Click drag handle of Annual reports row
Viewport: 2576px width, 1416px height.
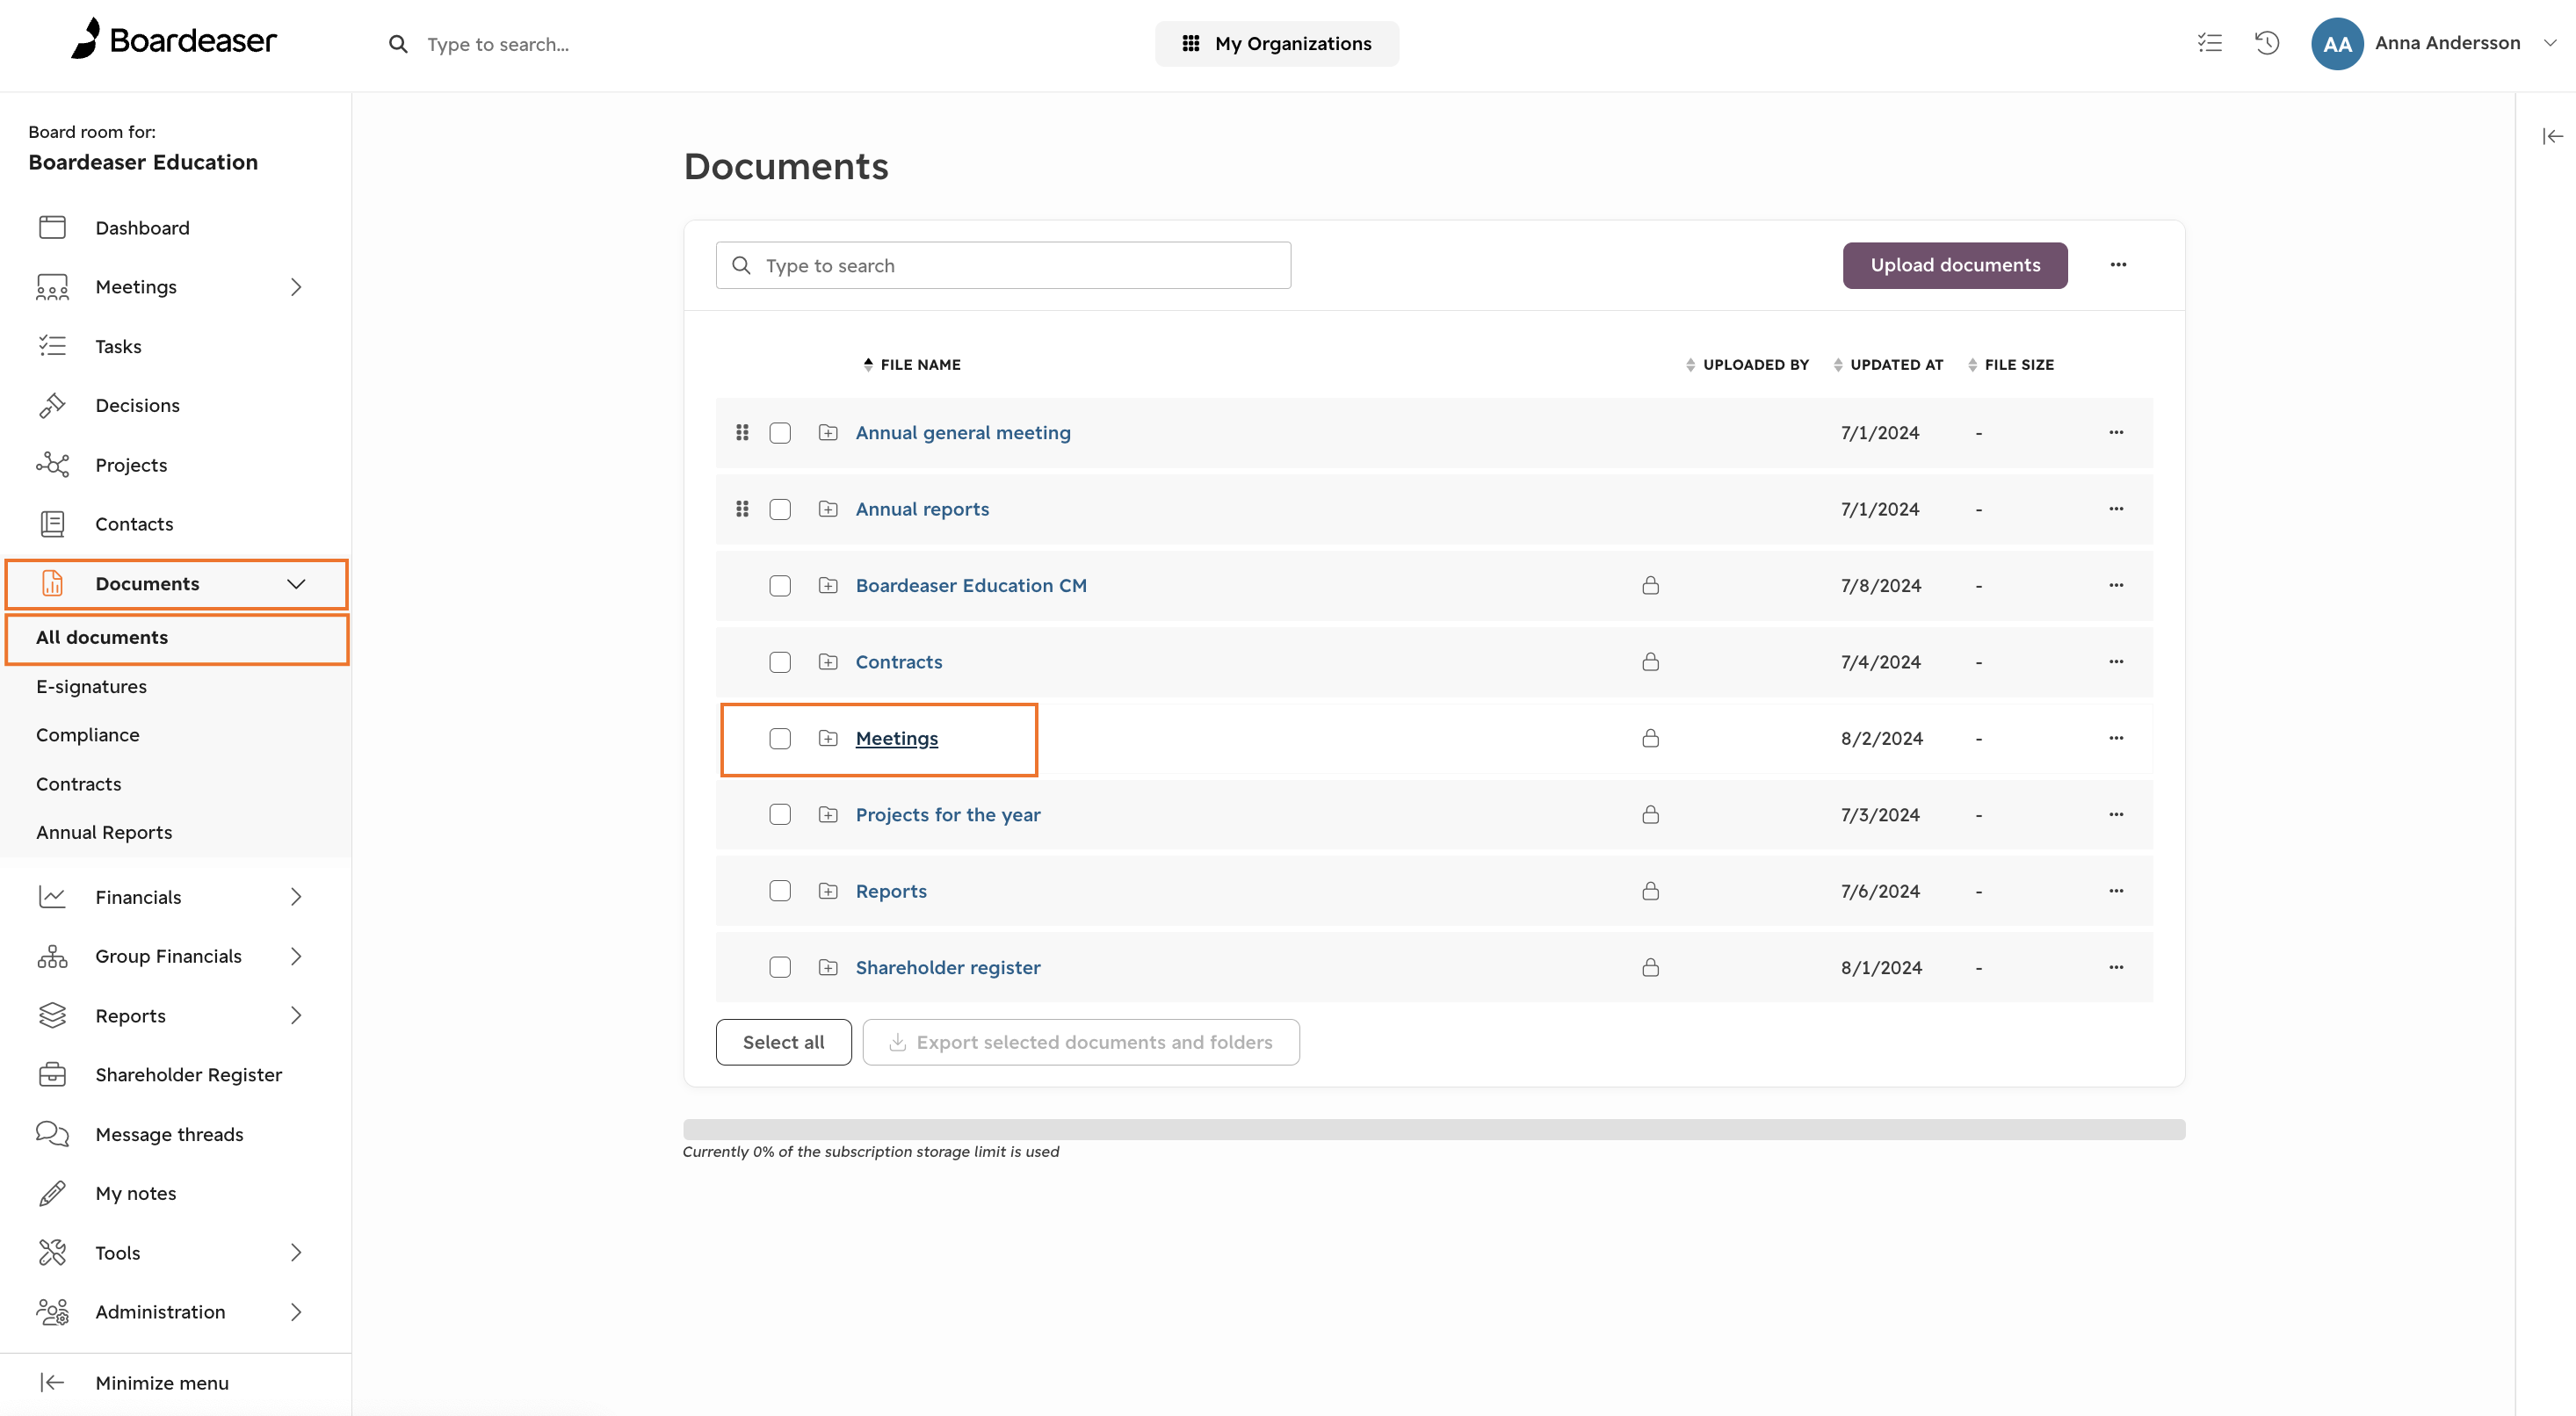click(x=742, y=509)
